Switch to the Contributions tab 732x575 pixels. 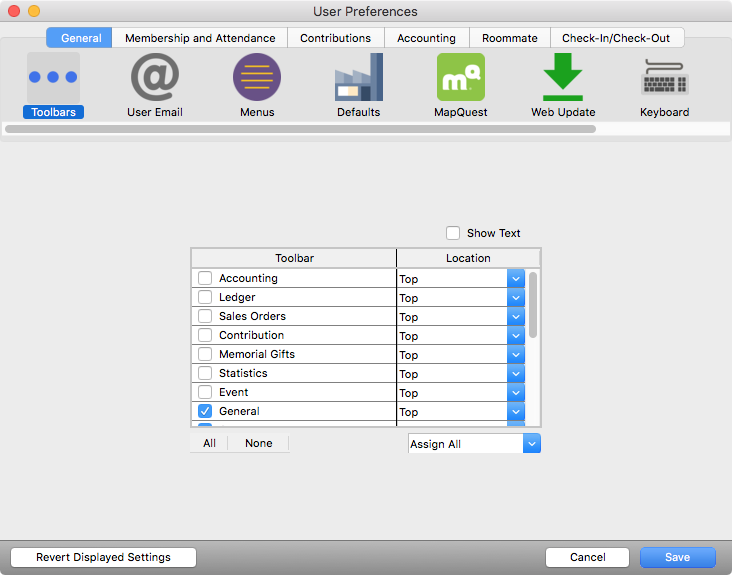pos(335,38)
